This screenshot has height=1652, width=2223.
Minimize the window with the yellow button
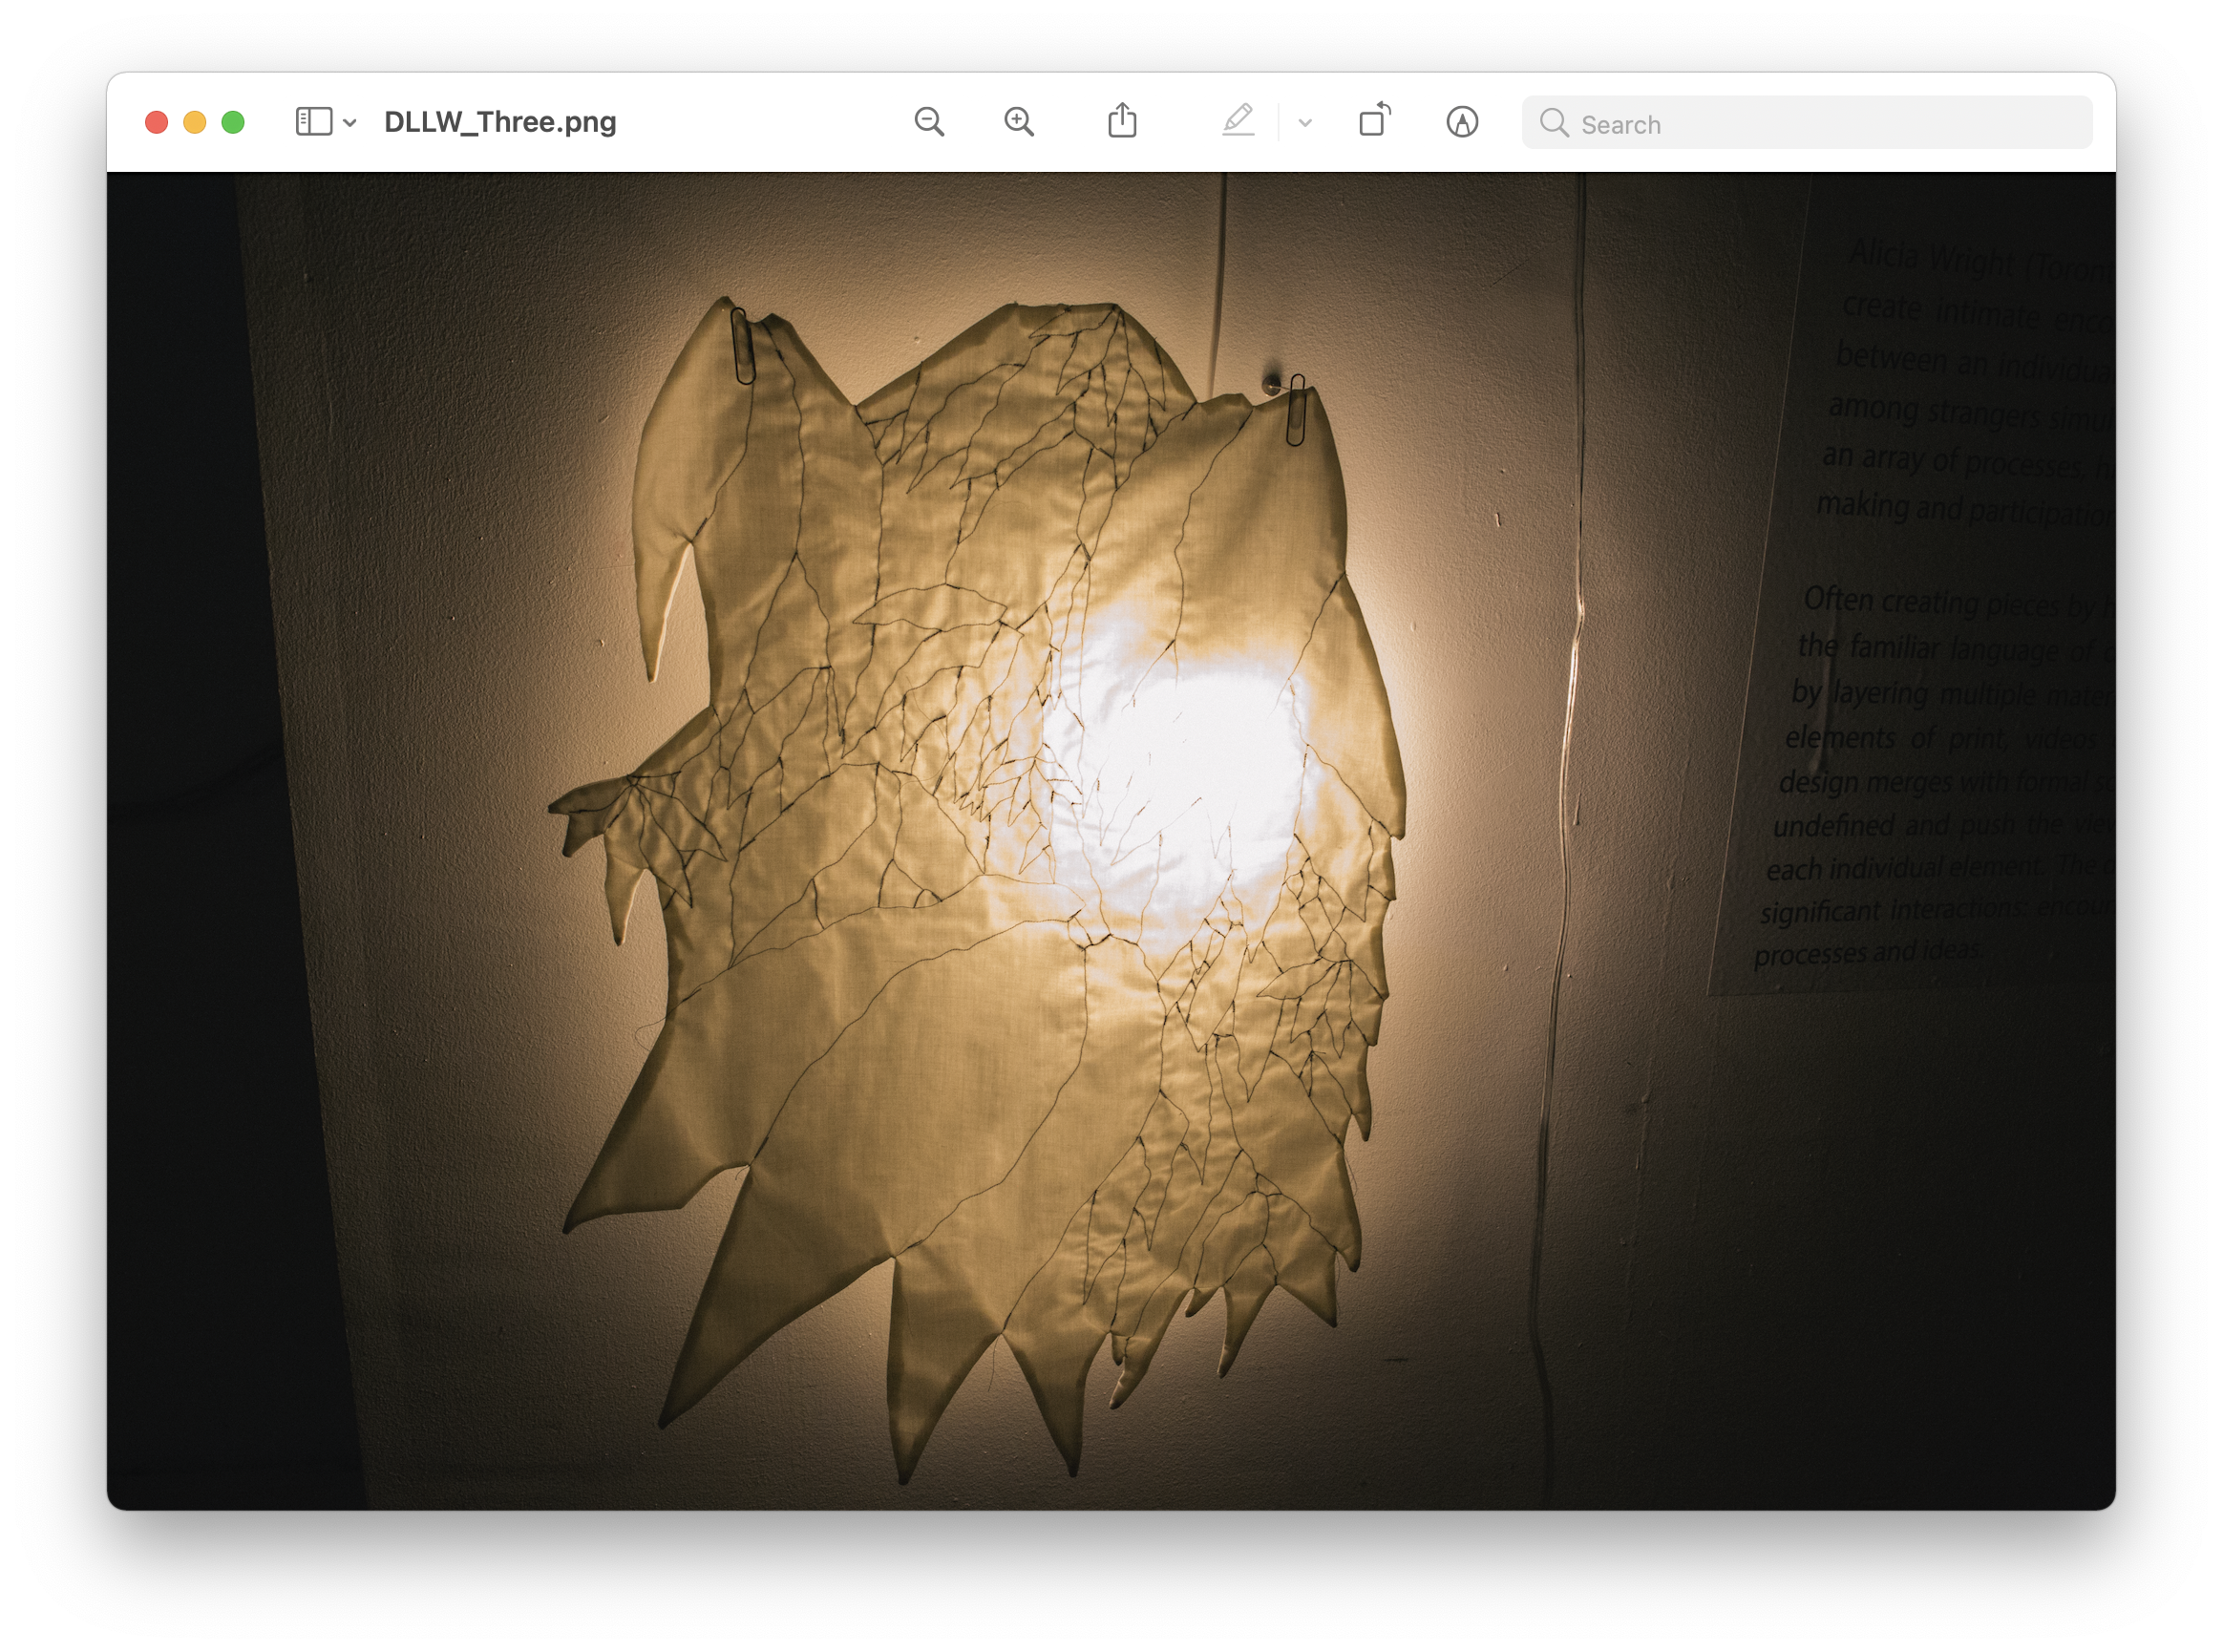point(195,122)
